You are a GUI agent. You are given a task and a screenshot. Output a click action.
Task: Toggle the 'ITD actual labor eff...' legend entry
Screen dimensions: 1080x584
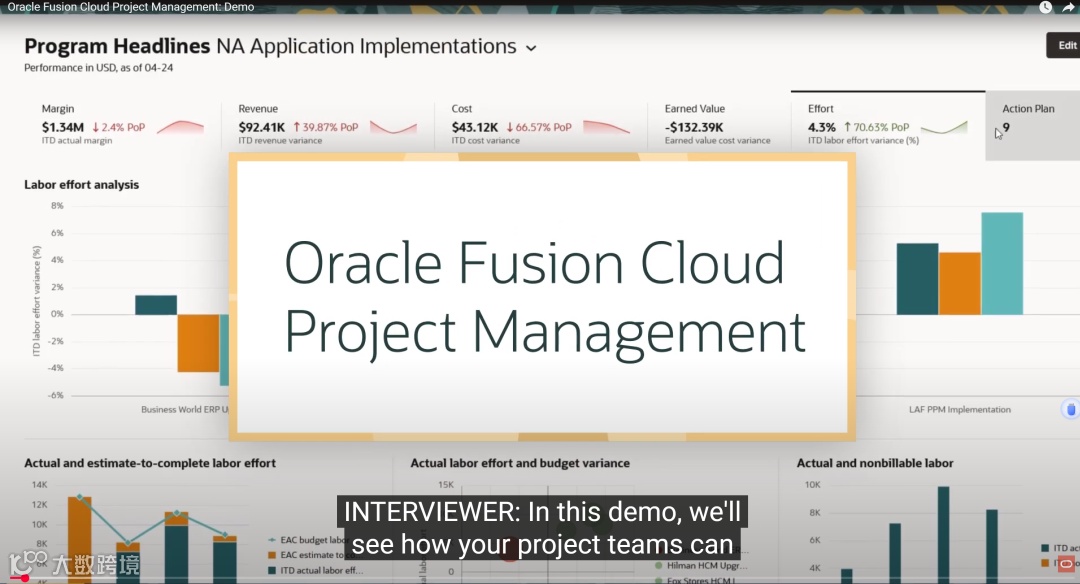[315, 570]
